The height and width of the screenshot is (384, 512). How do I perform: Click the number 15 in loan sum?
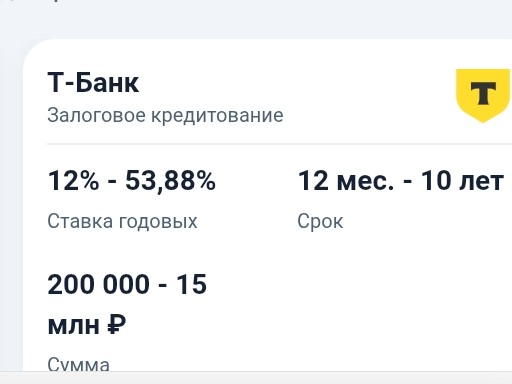point(191,284)
